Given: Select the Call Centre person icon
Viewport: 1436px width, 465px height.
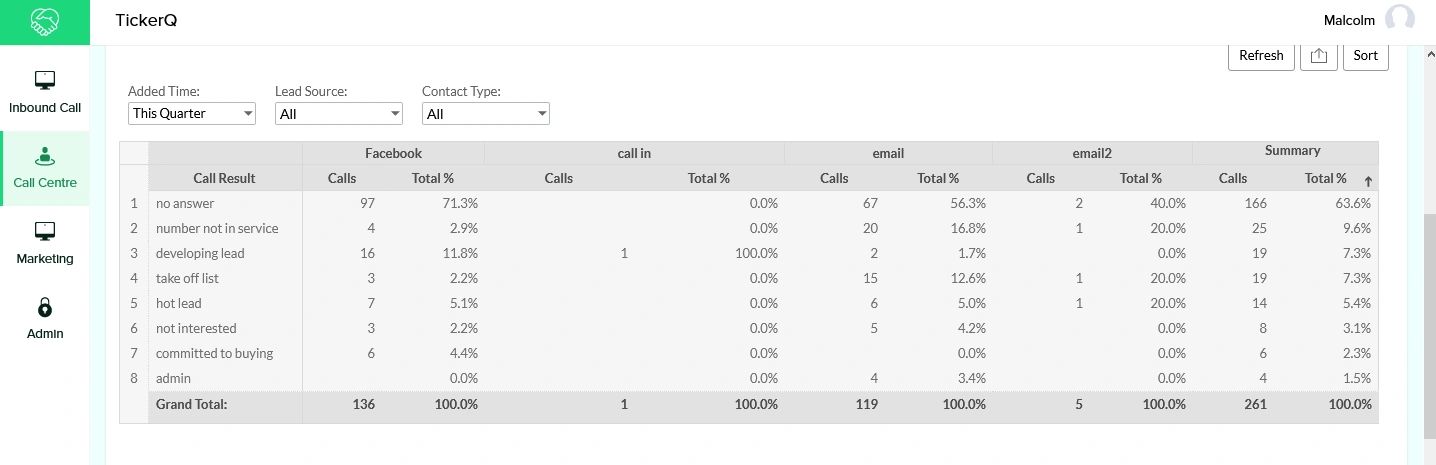Looking at the screenshot, I should tap(45, 156).
